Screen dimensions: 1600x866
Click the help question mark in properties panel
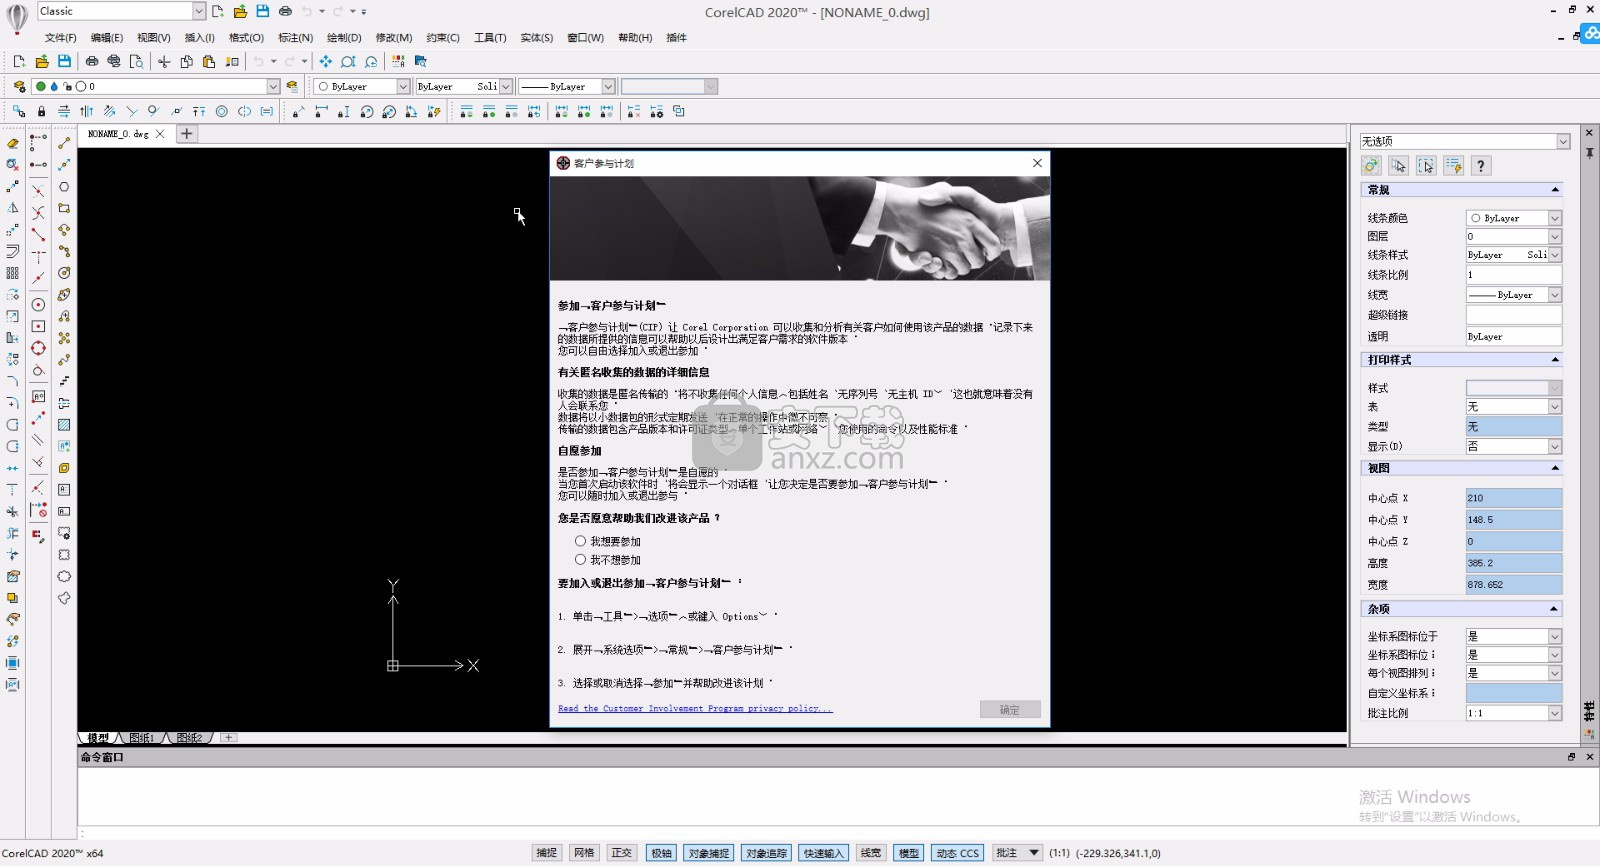pos(1481,166)
